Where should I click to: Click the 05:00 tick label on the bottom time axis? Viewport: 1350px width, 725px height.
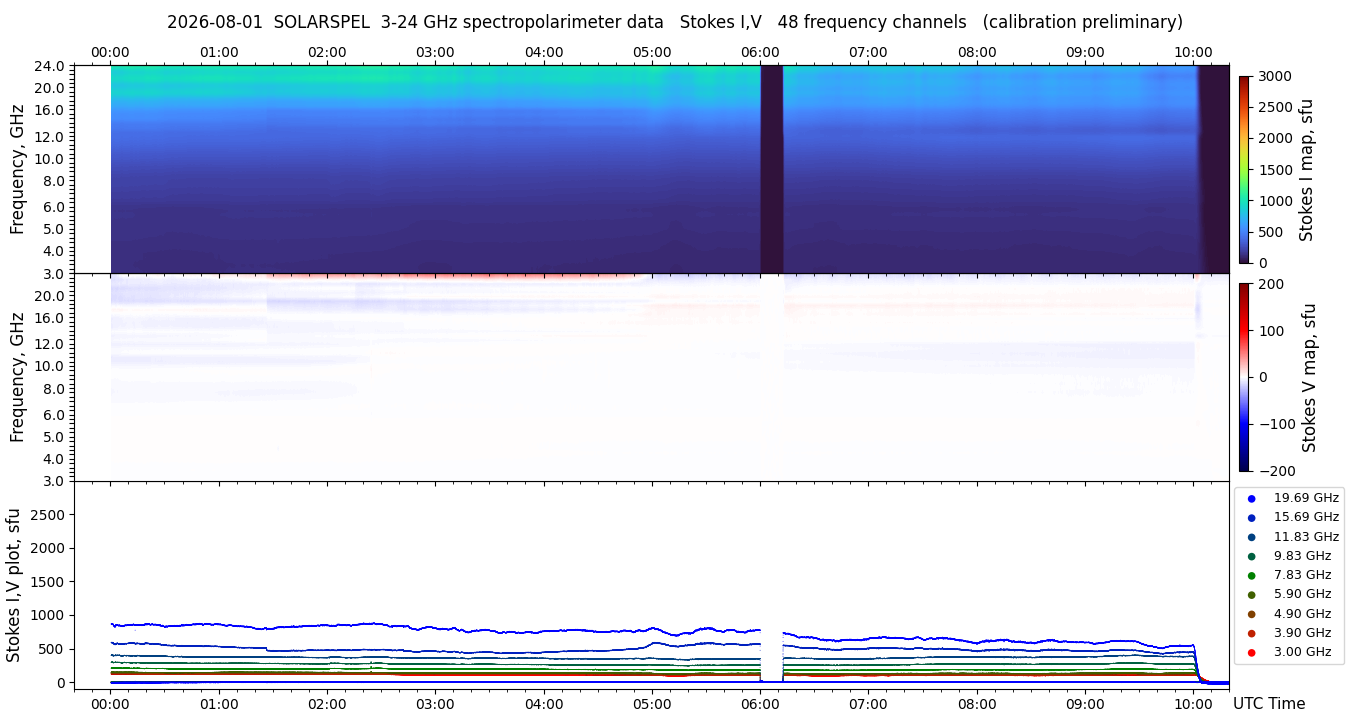pyautogui.click(x=652, y=704)
